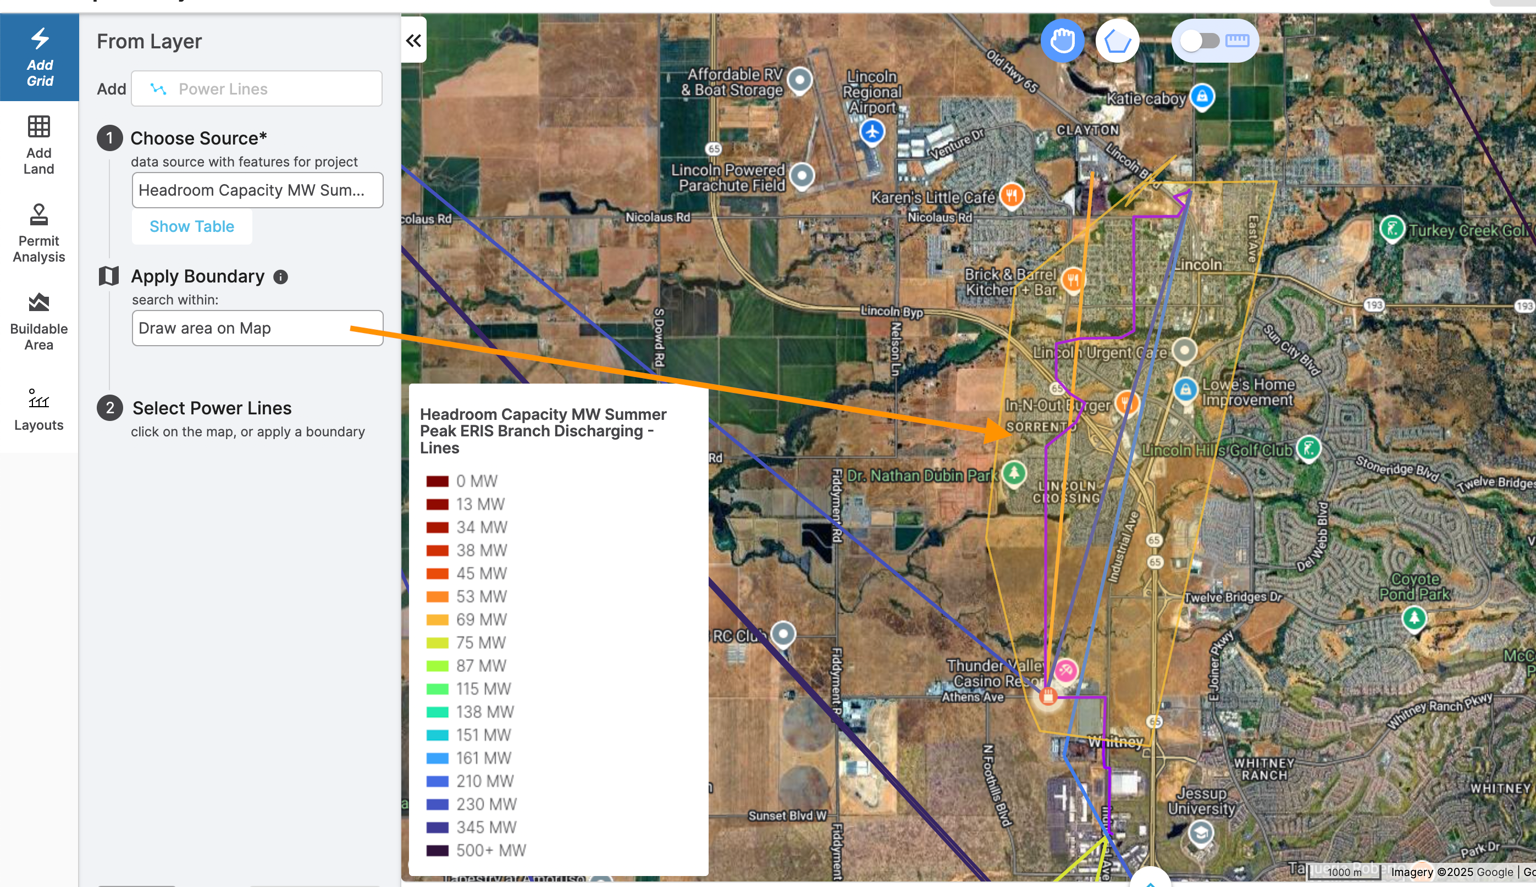The height and width of the screenshot is (887, 1536).
Task: Open the Draw area on Map boundary selector
Action: (257, 328)
